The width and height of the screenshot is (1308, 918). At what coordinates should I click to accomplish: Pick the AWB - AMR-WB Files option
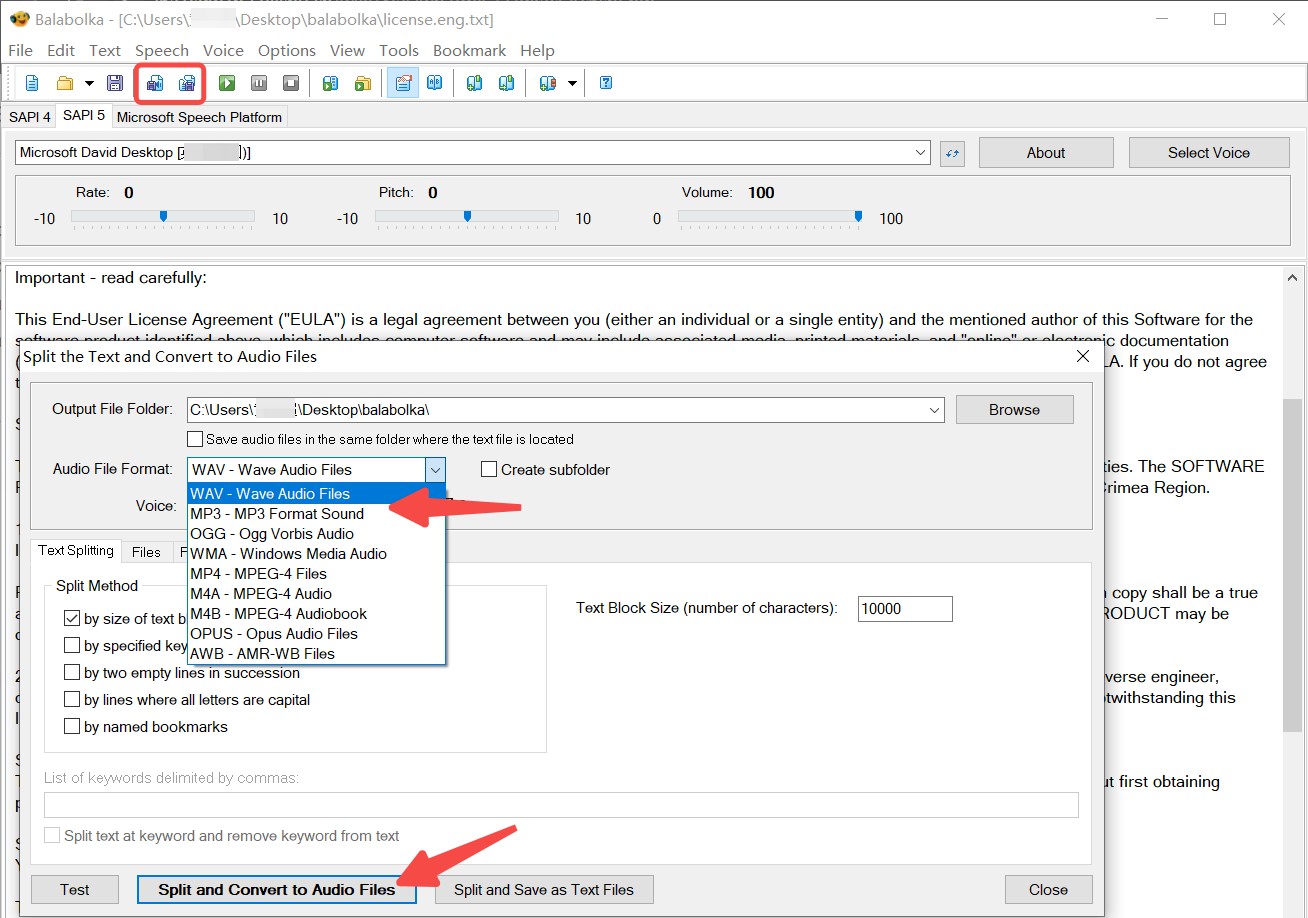tap(316, 654)
